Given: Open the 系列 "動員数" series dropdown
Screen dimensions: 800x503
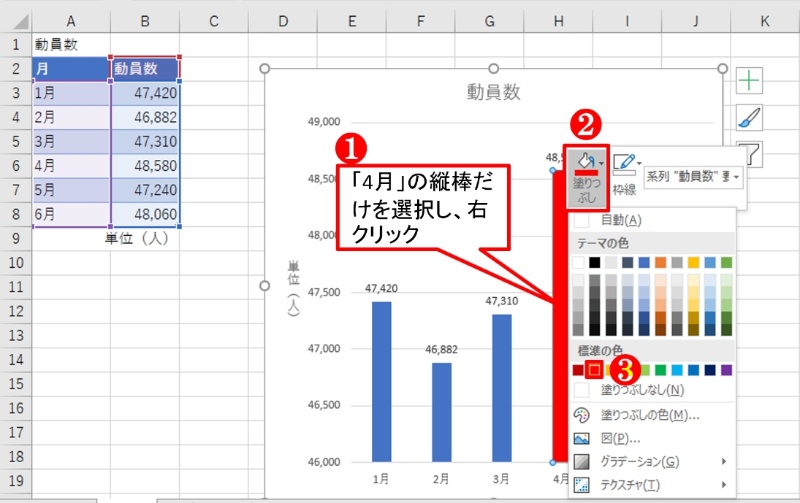Looking at the screenshot, I should coord(694,176).
